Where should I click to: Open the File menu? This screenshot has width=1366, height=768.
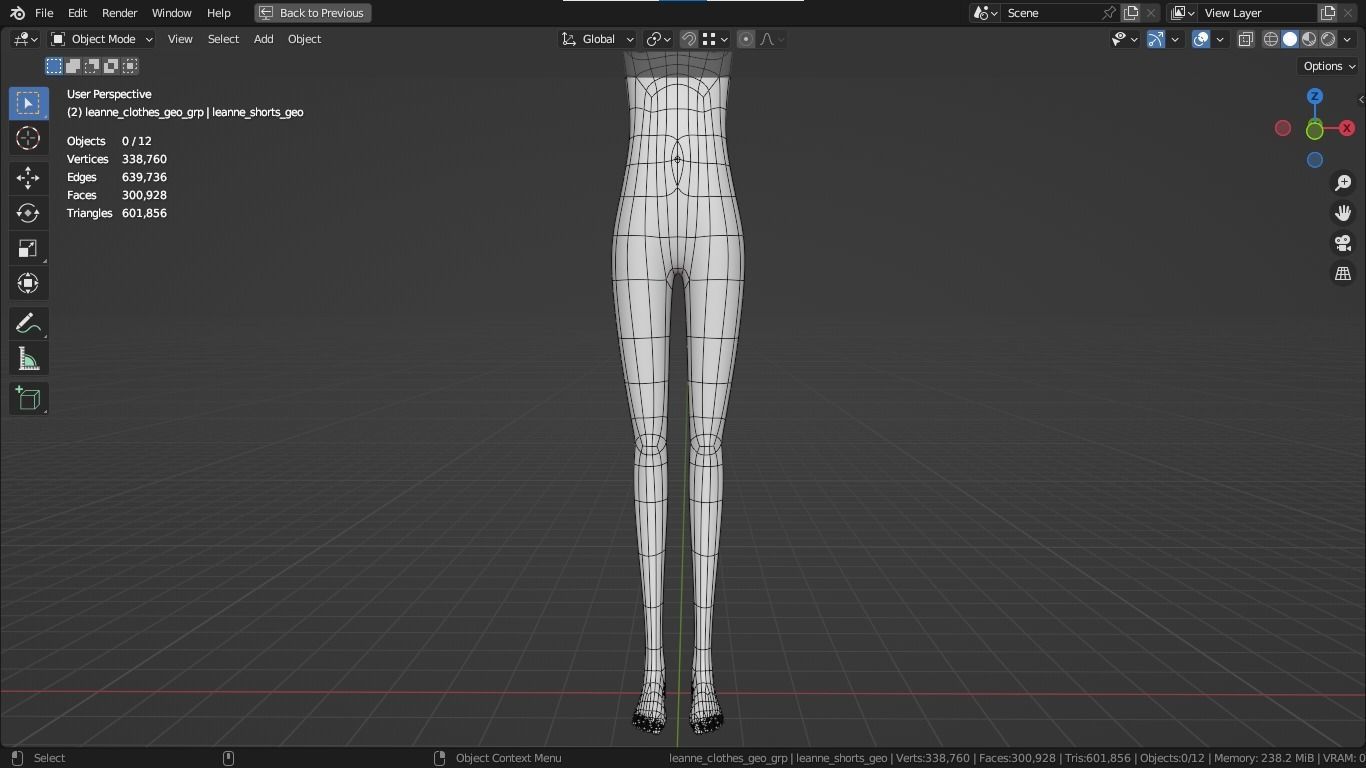coord(44,13)
